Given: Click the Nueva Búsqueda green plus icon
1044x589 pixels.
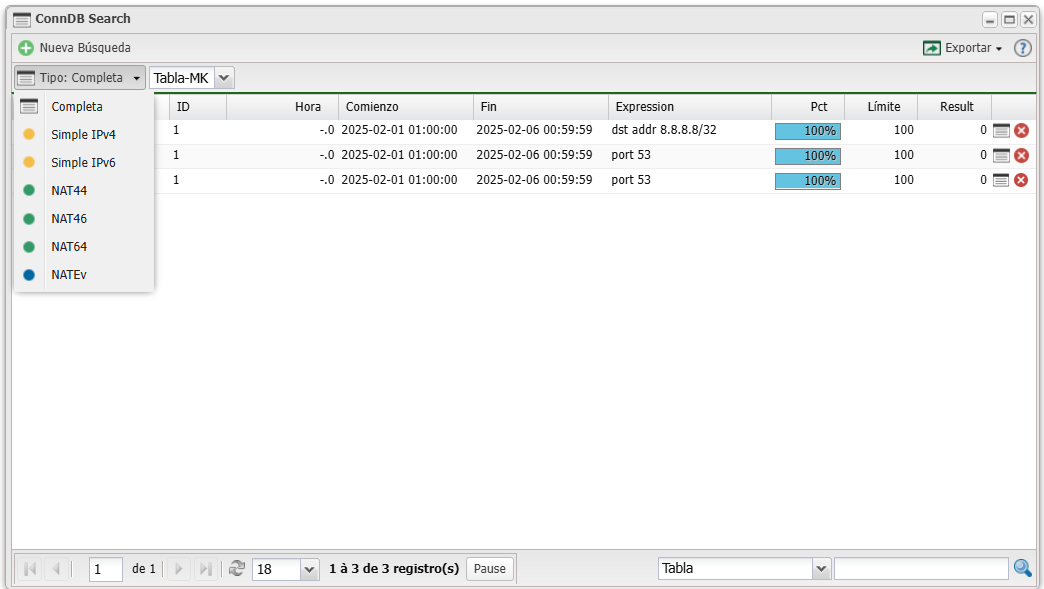Looking at the screenshot, I should 26,48.
